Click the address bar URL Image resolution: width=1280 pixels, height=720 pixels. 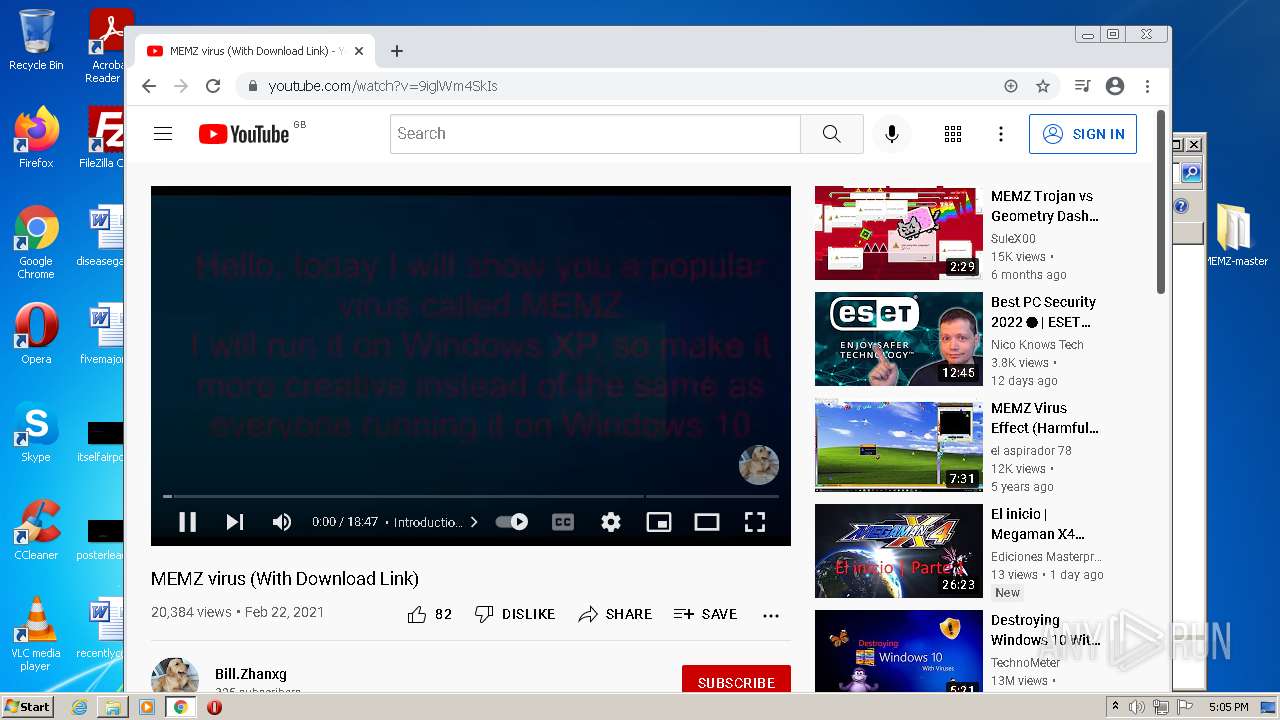point(383,86)
